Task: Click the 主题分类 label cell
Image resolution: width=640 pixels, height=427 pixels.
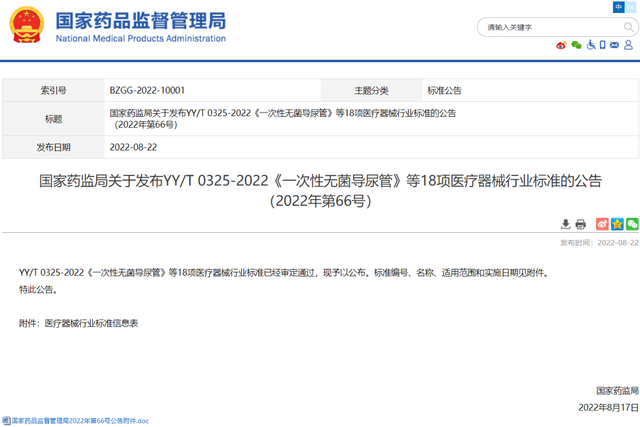Action: [371, 90]
